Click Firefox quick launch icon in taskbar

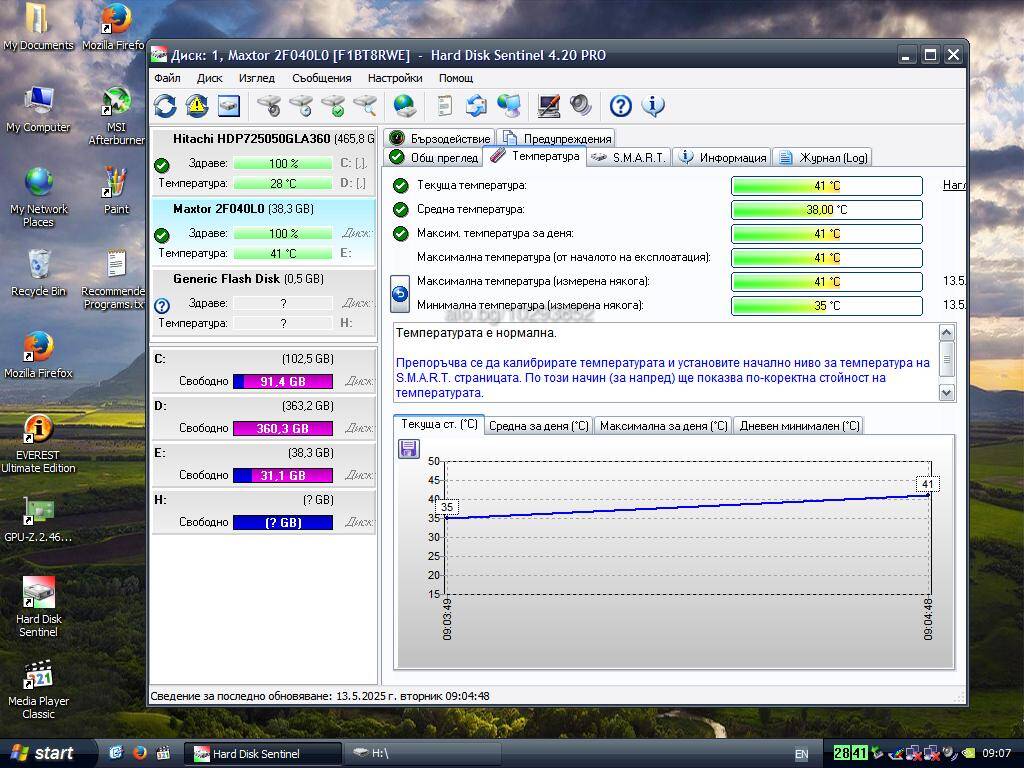(140, 753)
